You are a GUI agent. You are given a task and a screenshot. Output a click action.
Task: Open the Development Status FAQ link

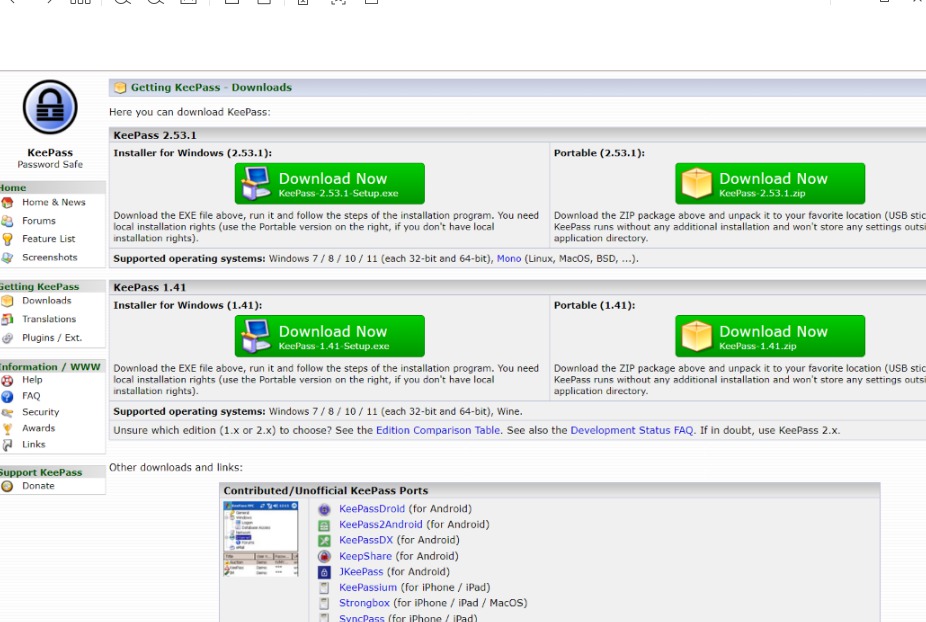632,430
